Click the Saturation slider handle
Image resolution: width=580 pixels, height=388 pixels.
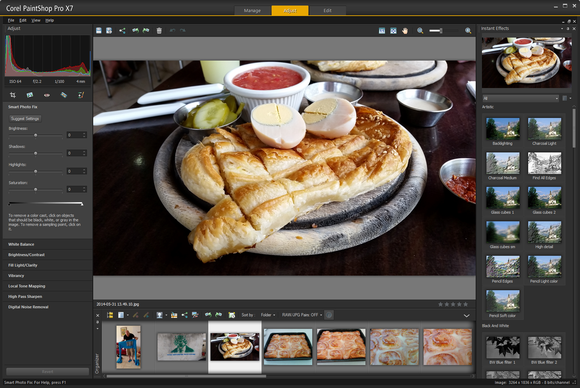(36, 189)
